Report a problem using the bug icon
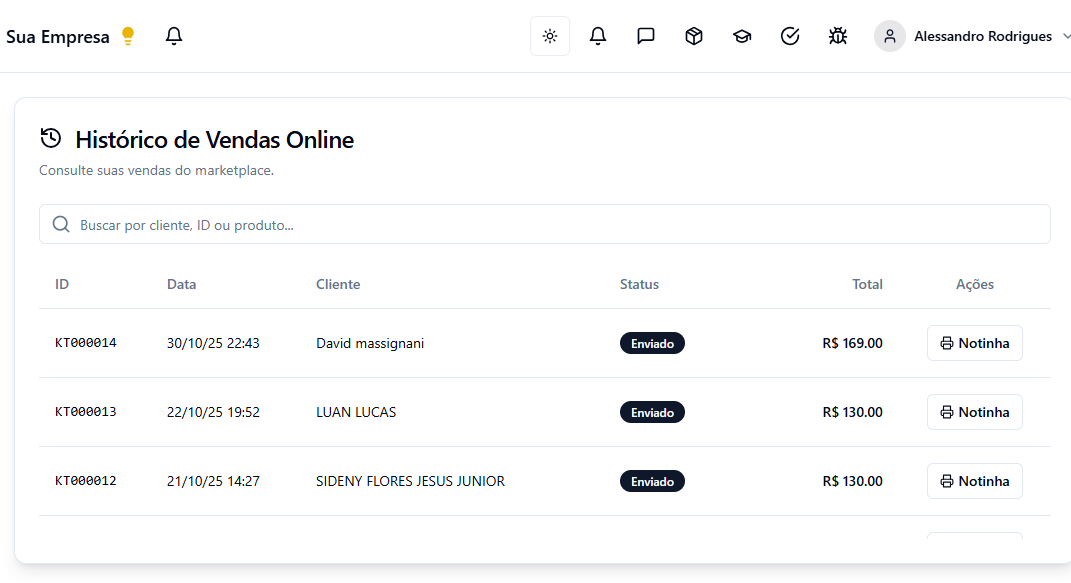 (837, 35)
